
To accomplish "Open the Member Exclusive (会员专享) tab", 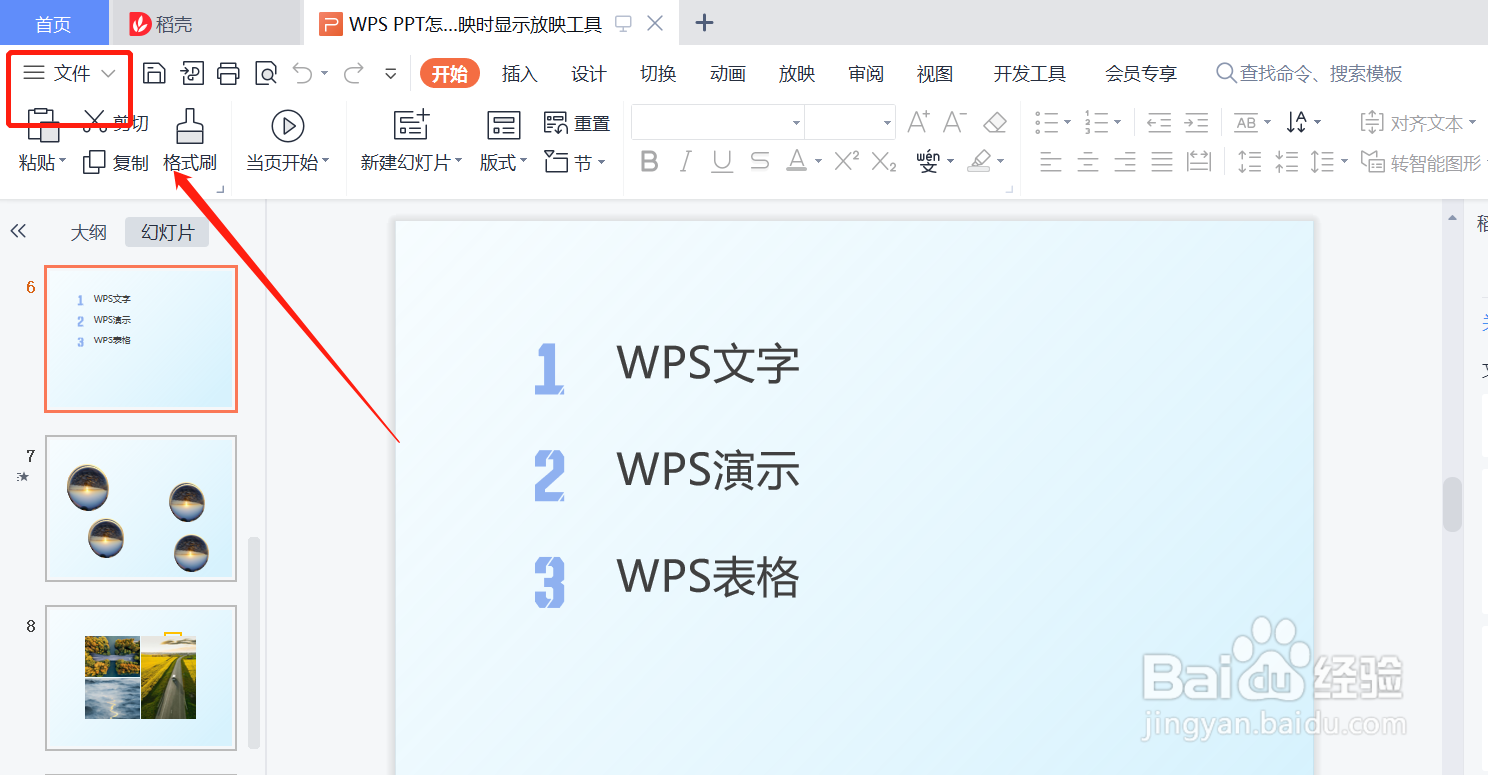I will (x=1141, y=73).
